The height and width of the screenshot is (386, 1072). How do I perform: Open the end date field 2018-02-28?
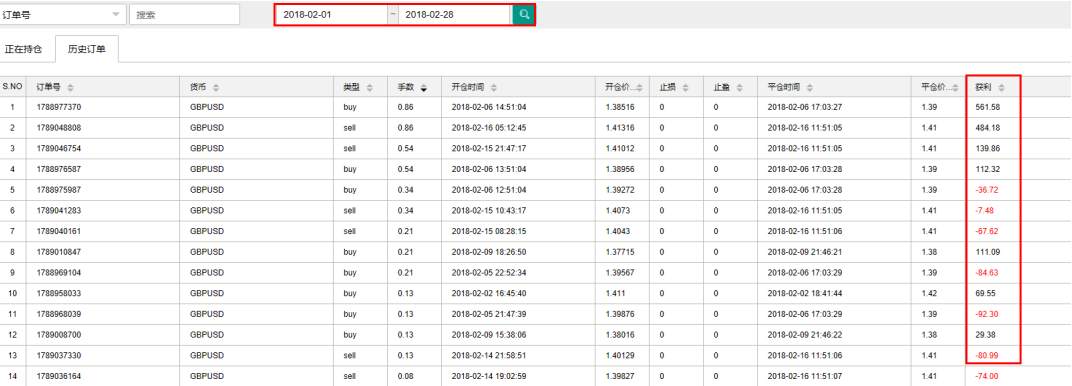[455, 14]
